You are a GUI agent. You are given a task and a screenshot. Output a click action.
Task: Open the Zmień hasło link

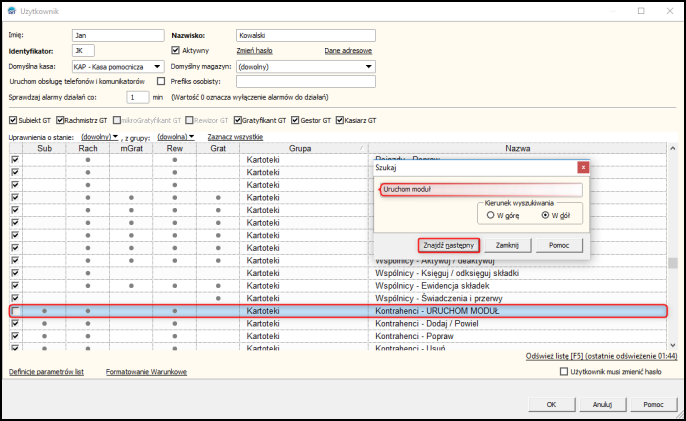(x=255, y=49)
